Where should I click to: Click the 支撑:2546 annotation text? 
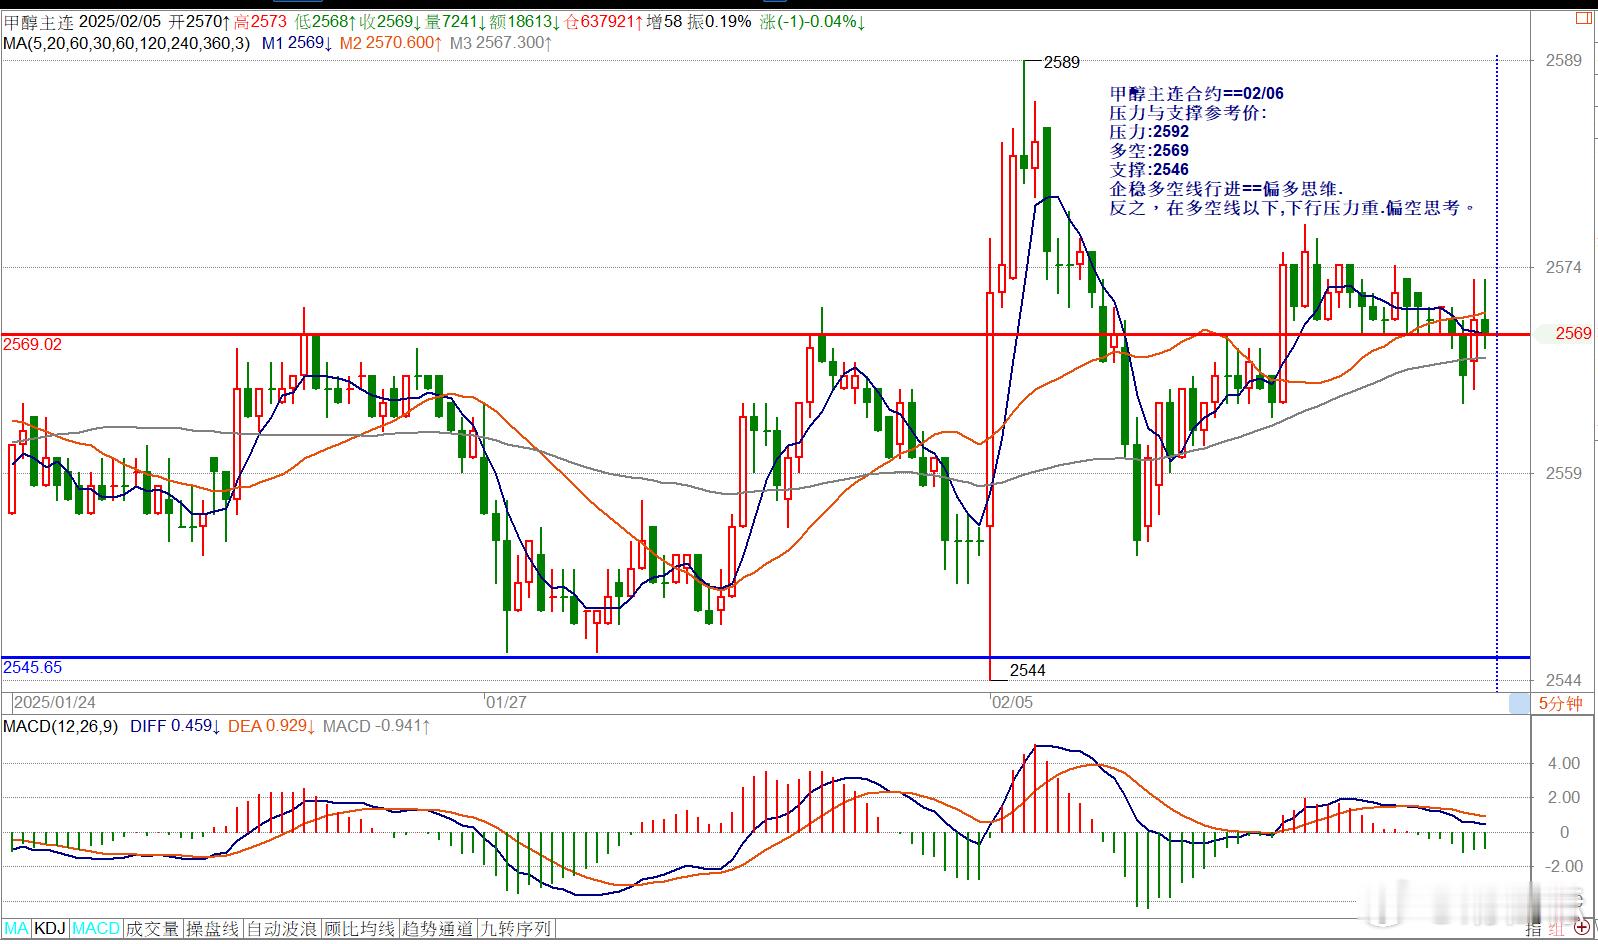pyautogui.click(x=1149, y=169)
